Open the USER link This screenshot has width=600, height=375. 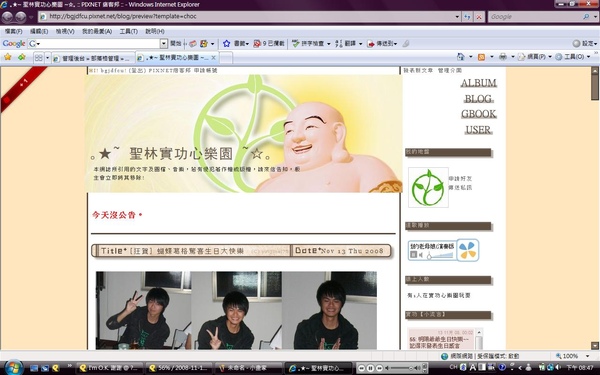click(478, 130)
